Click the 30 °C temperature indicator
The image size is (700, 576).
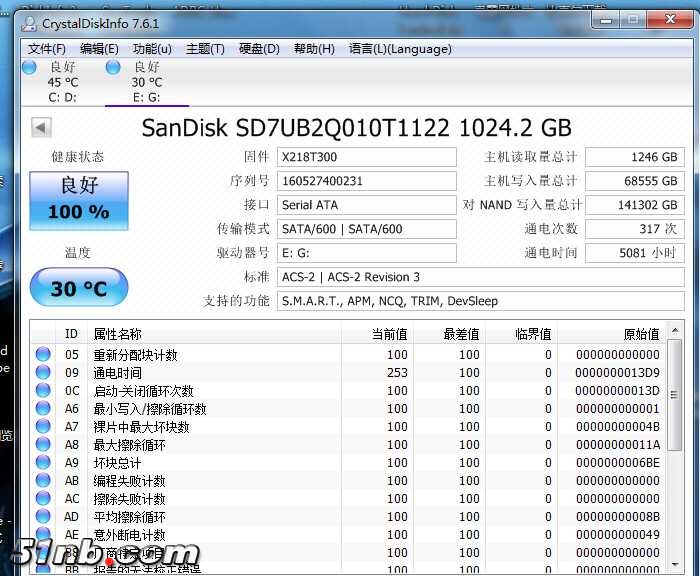click(x=79, y=288)
